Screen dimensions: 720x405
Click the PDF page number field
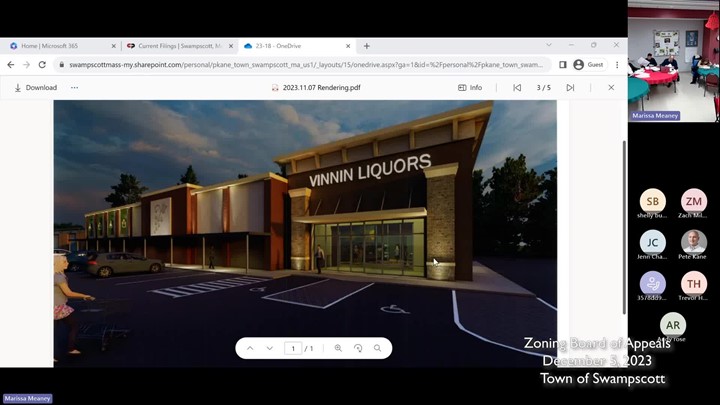(x=293, y=348)
